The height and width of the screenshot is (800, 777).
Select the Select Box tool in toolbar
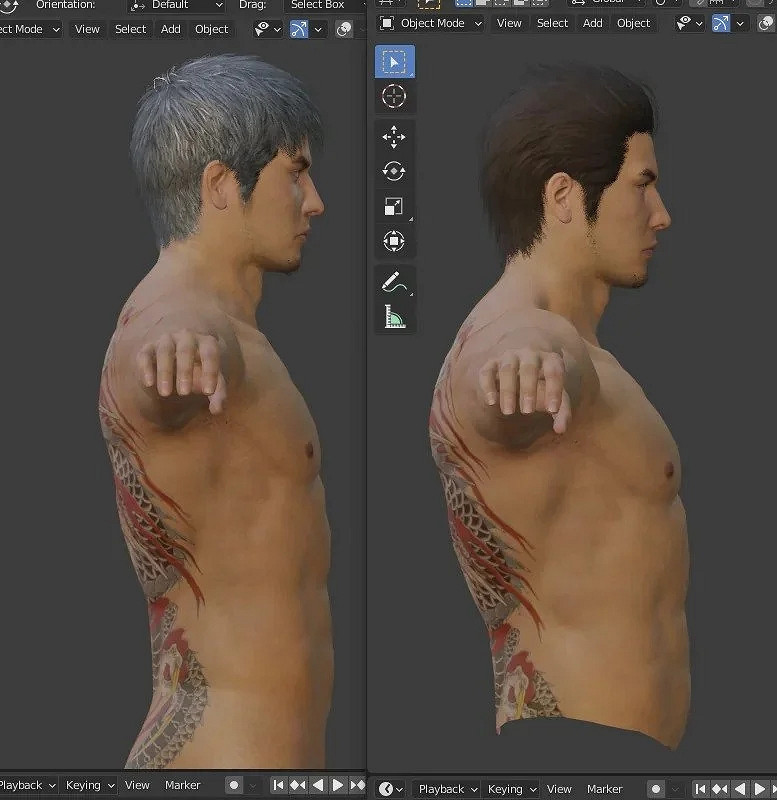394,62
